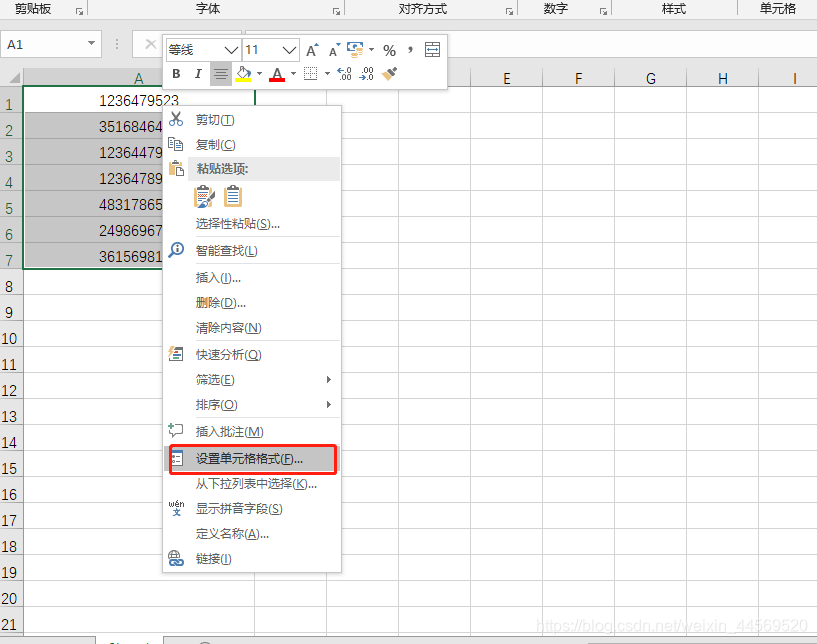Click the formula bar cancel X
The height and width of the screenshot is (644, 817).
pos(150,44)
